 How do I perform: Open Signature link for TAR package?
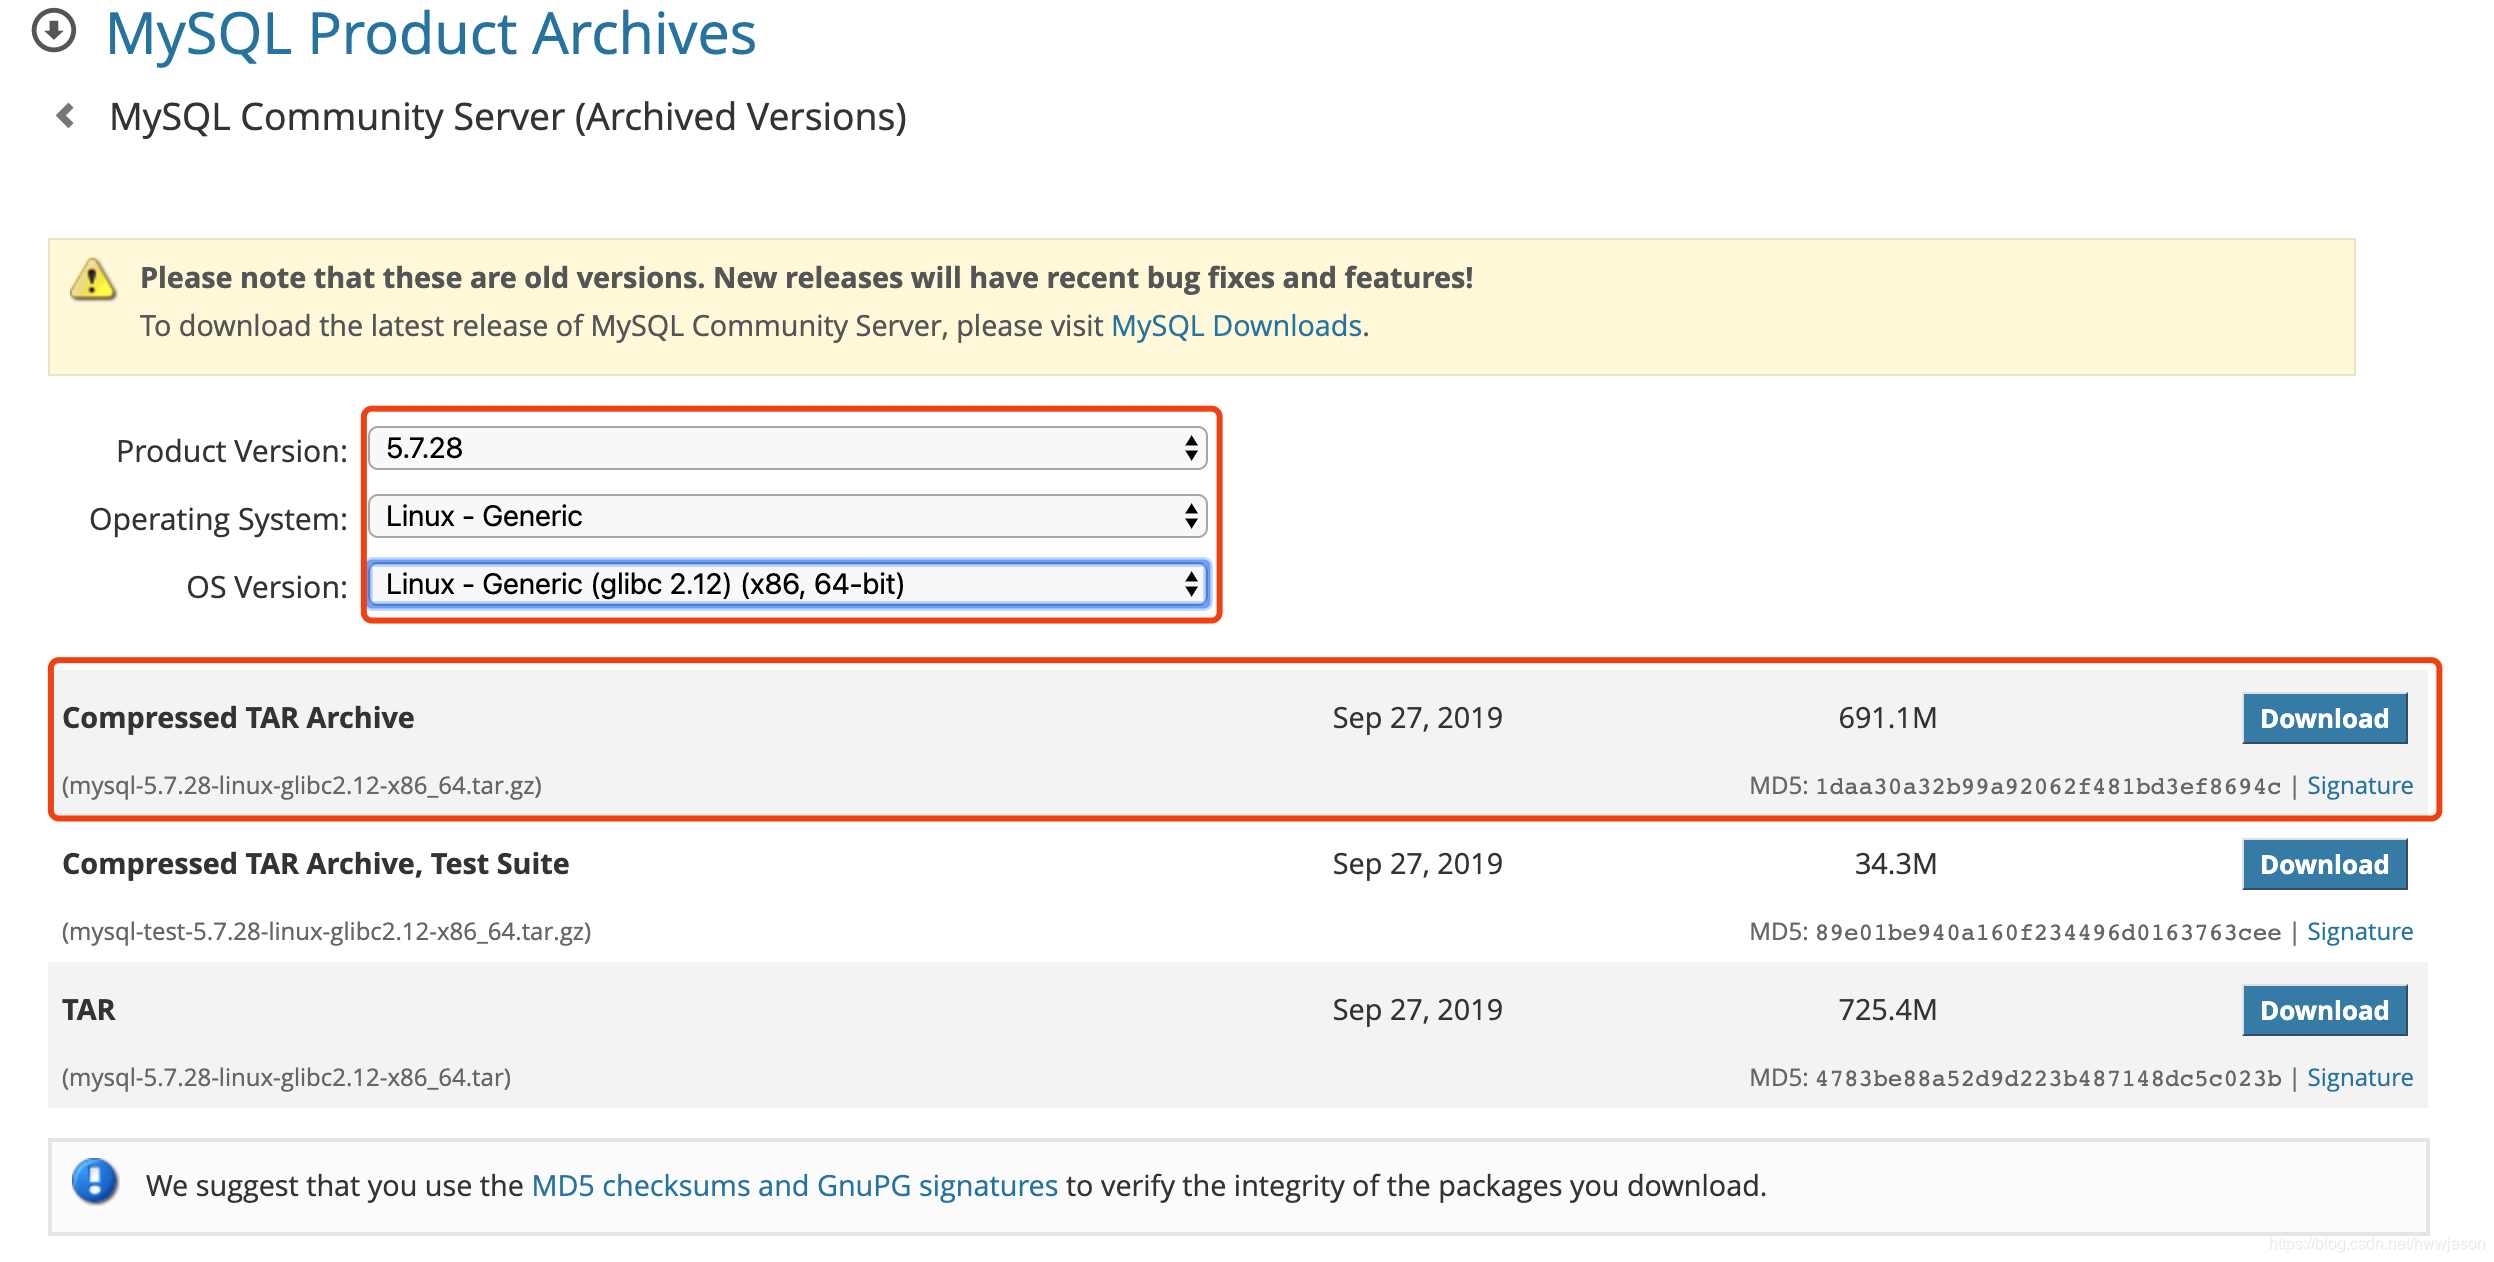click(2359, 1078)
